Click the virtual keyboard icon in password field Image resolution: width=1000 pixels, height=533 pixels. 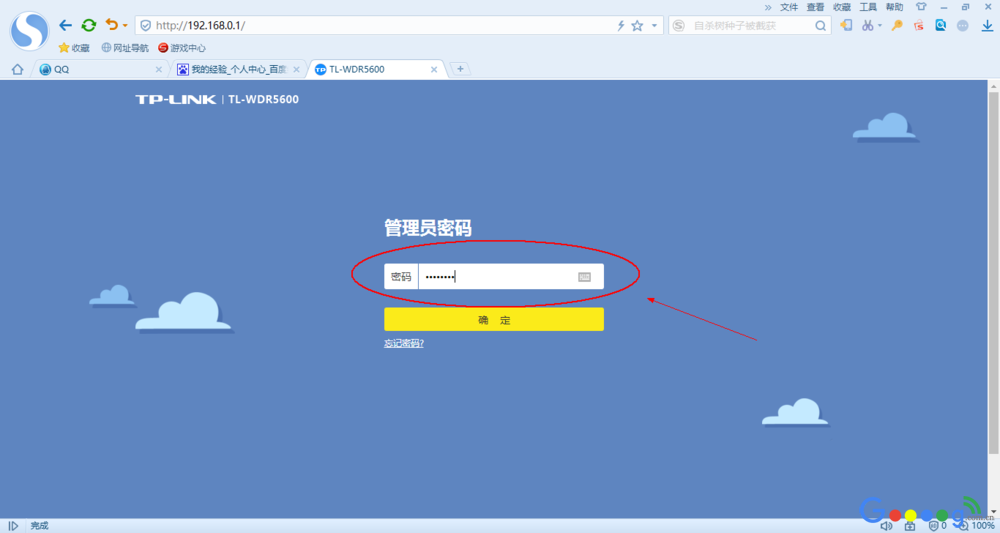tap(584, 277)
